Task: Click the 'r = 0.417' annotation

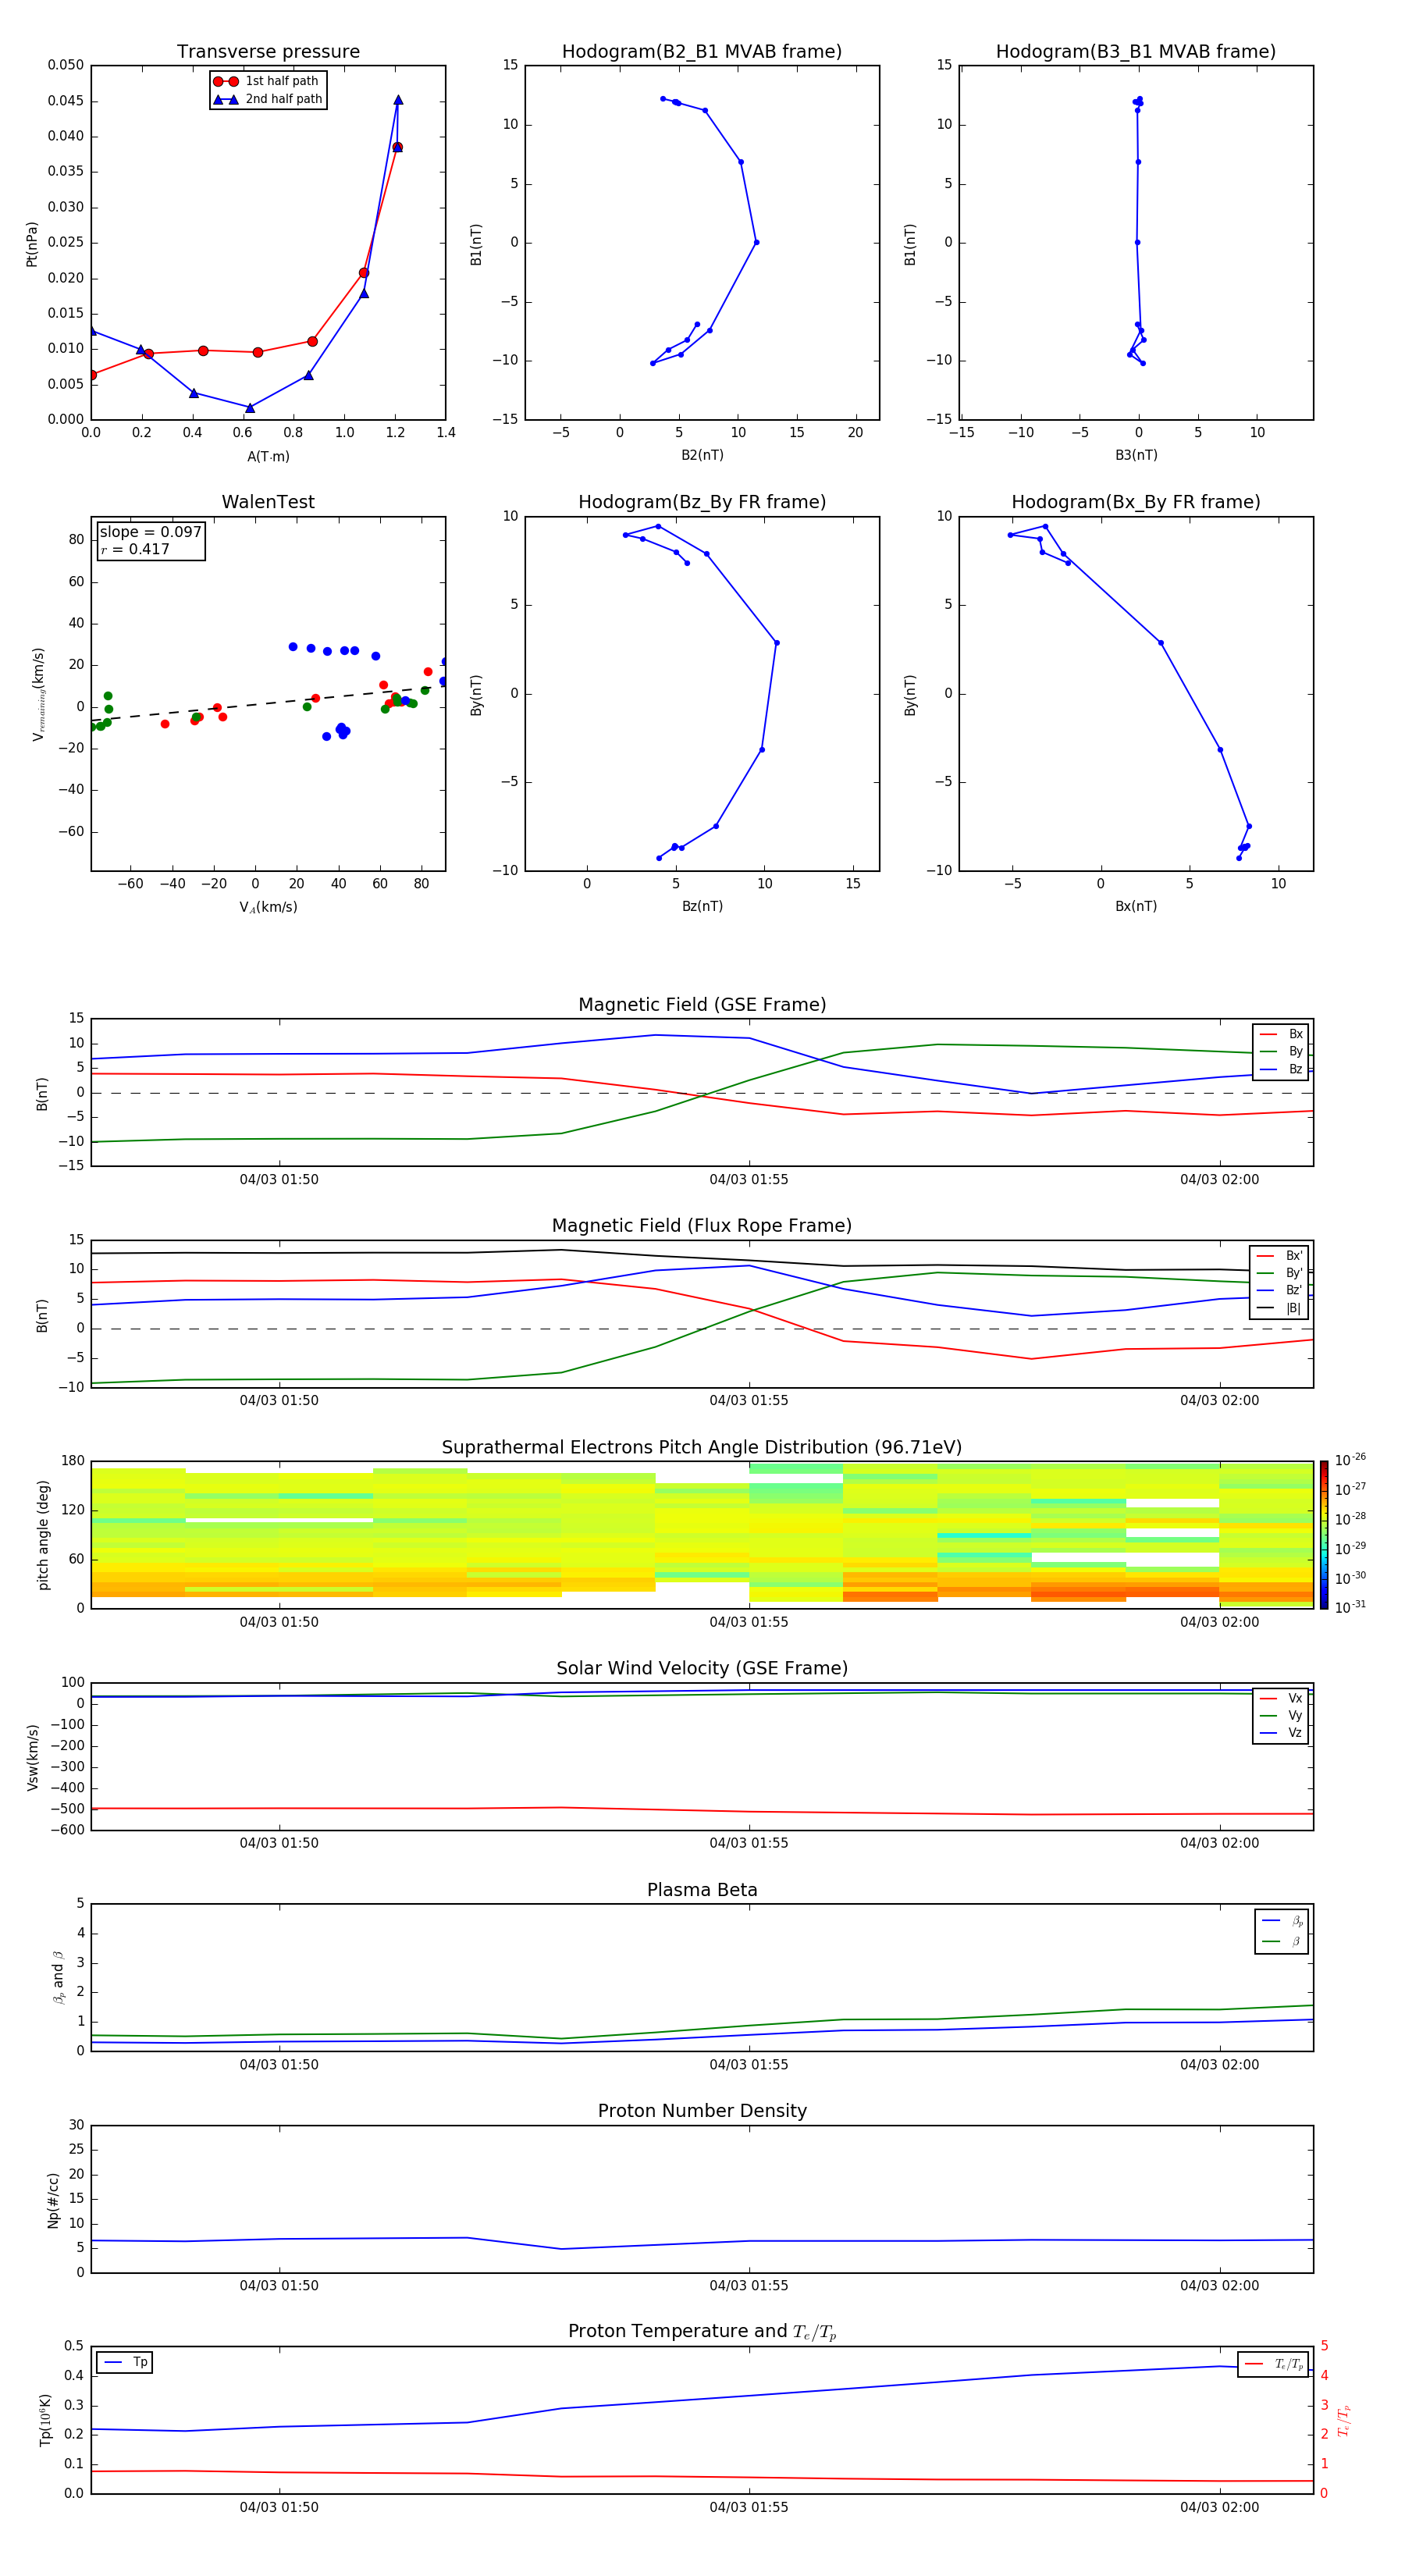Action: (x=135, y=549)
